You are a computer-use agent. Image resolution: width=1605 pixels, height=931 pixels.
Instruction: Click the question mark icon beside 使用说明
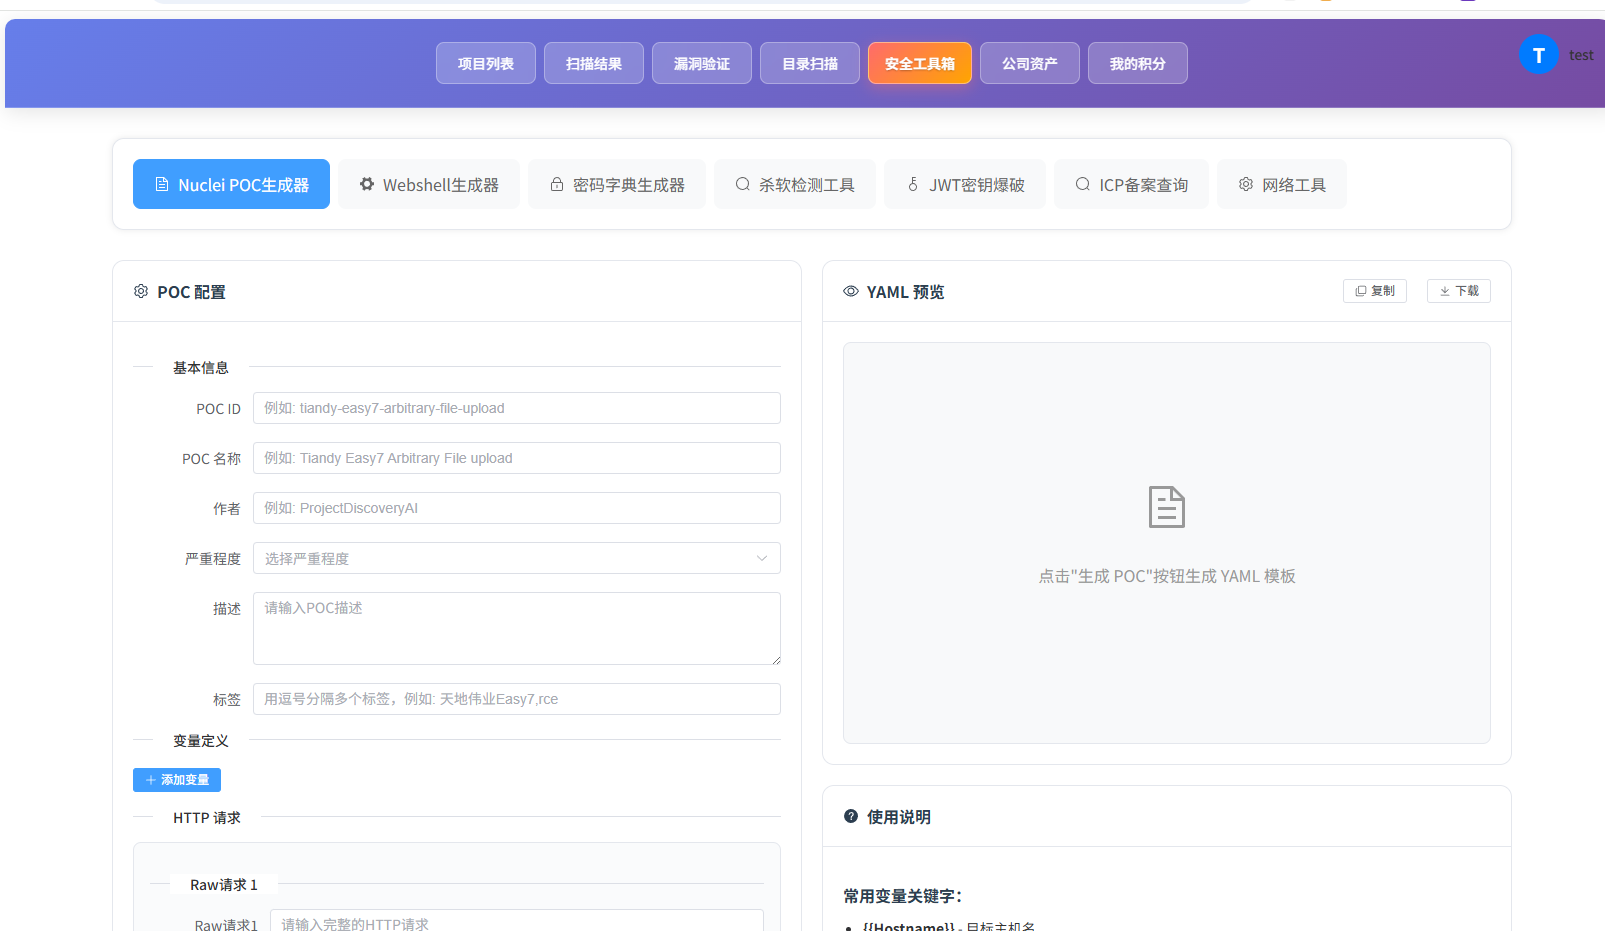pos(851,816)
